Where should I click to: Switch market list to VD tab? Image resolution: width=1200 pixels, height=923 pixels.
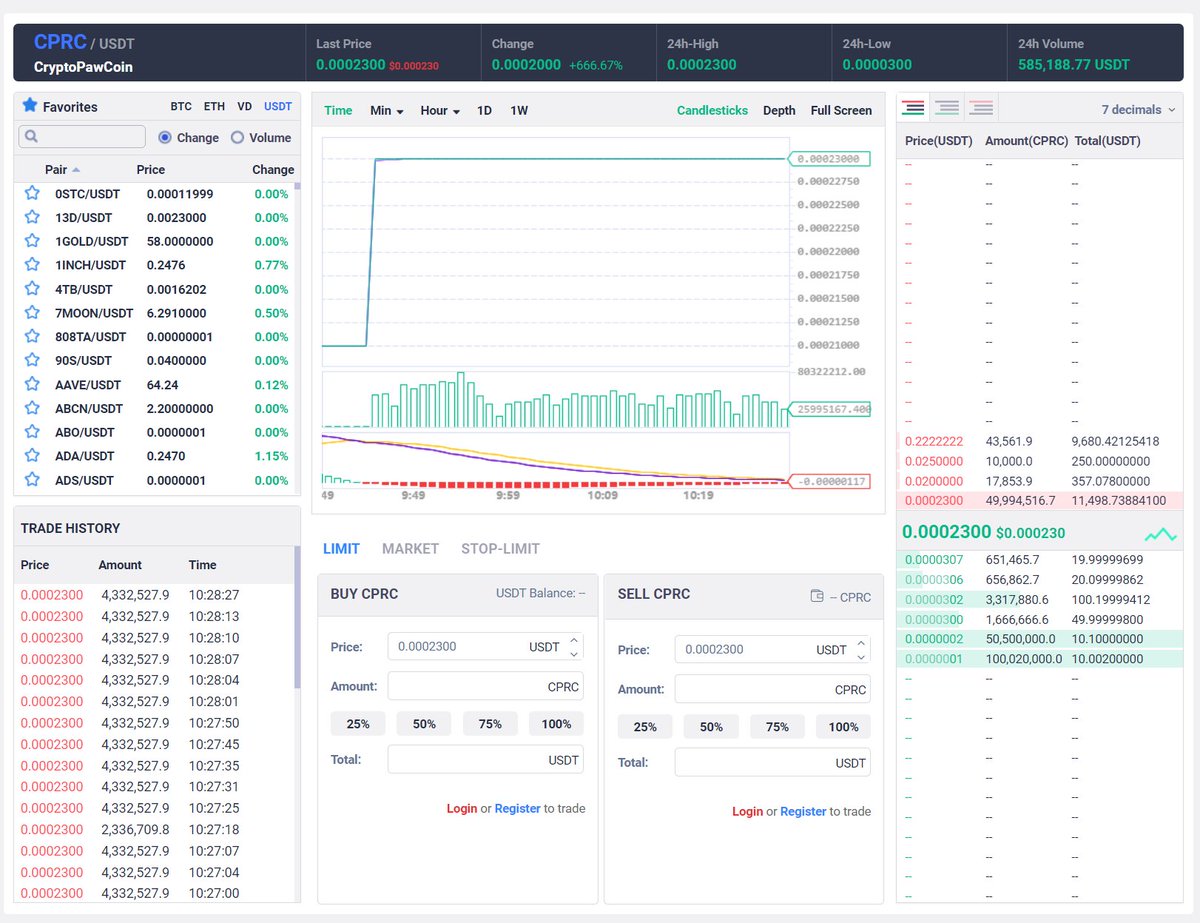coord(245,107)
